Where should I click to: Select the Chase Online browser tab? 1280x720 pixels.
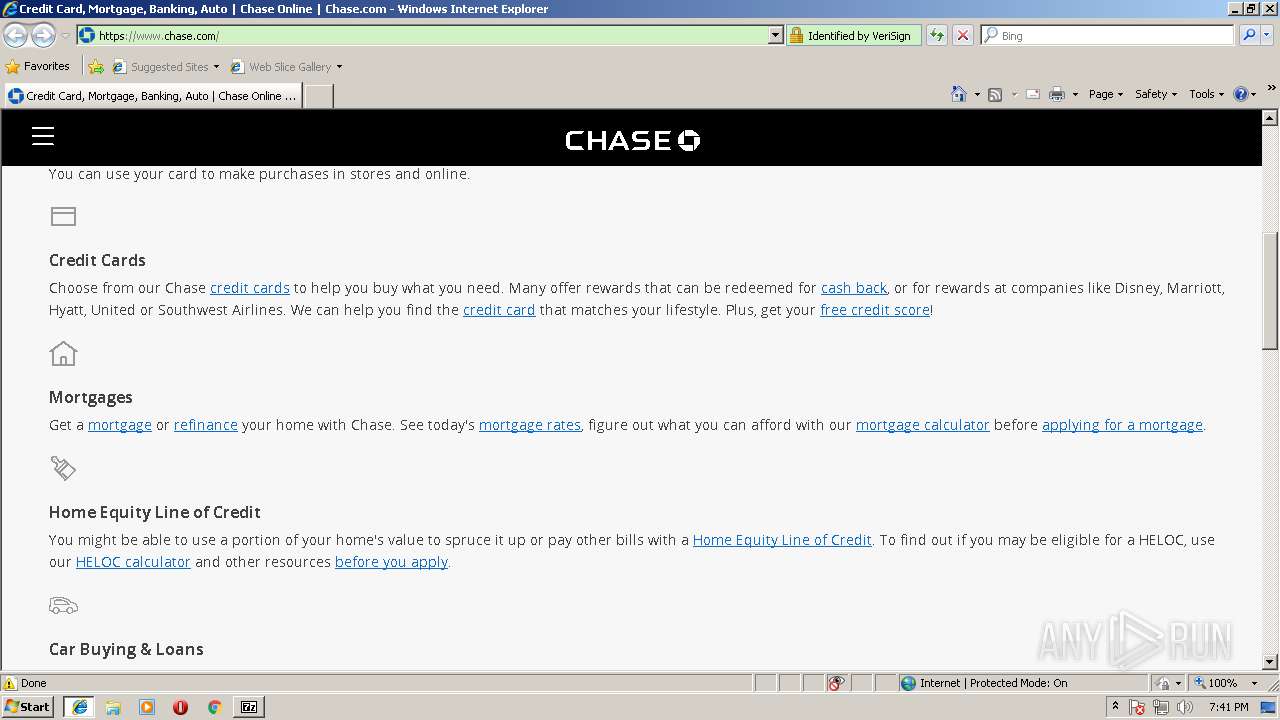click(152, 96)
